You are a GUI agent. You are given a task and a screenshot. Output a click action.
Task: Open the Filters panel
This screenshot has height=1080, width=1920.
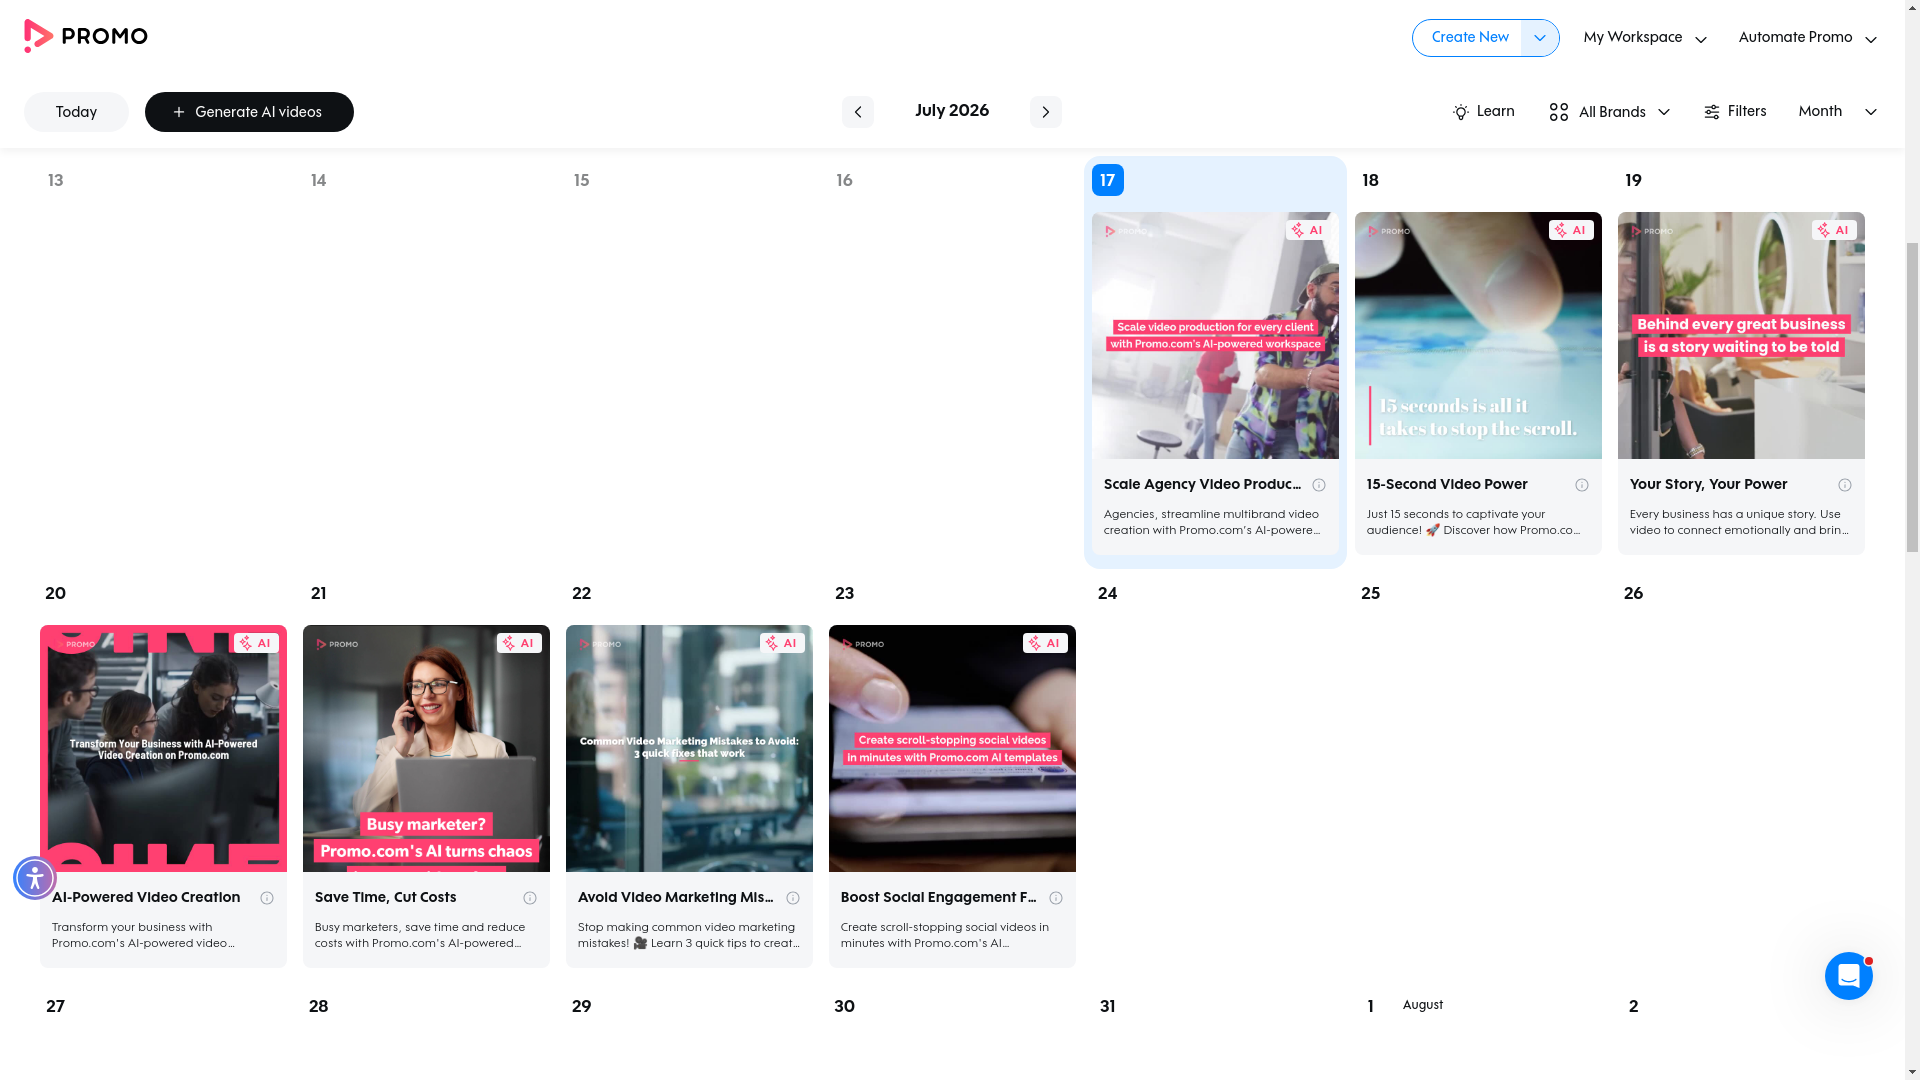coord(1735,112)
